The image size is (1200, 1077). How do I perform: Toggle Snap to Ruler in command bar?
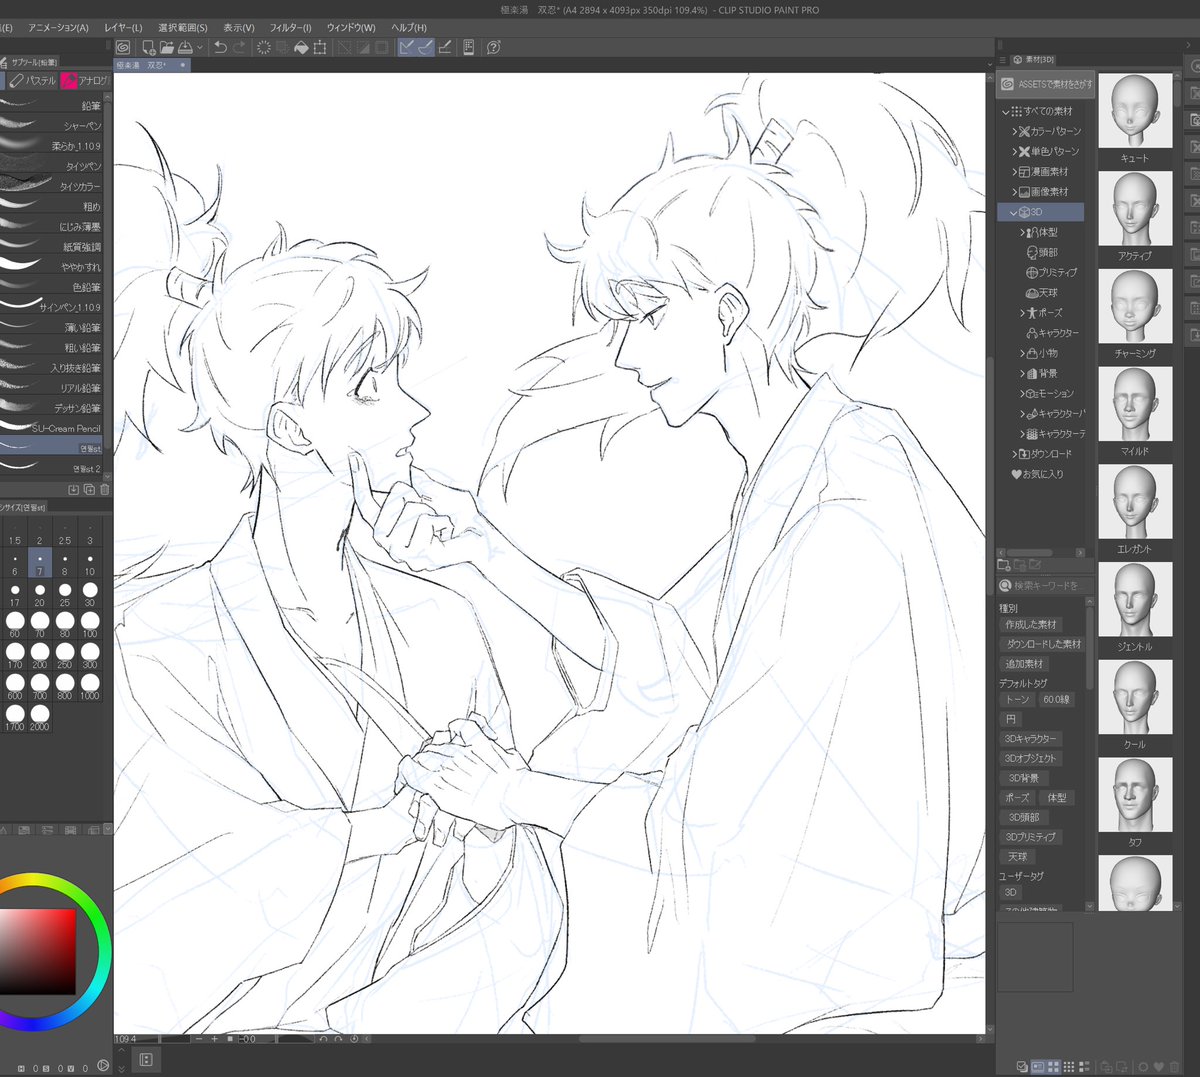[407, 47]
